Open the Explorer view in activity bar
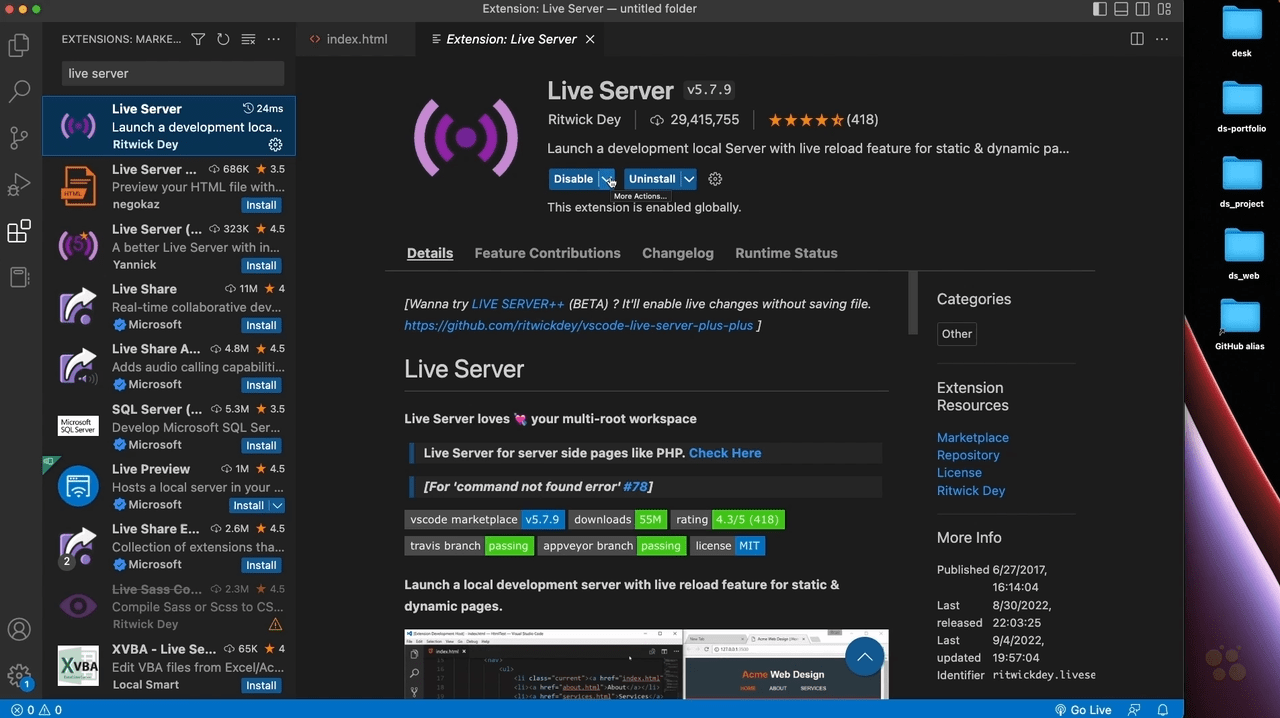This screenshot has width=1280, height=718. point(19,45)
